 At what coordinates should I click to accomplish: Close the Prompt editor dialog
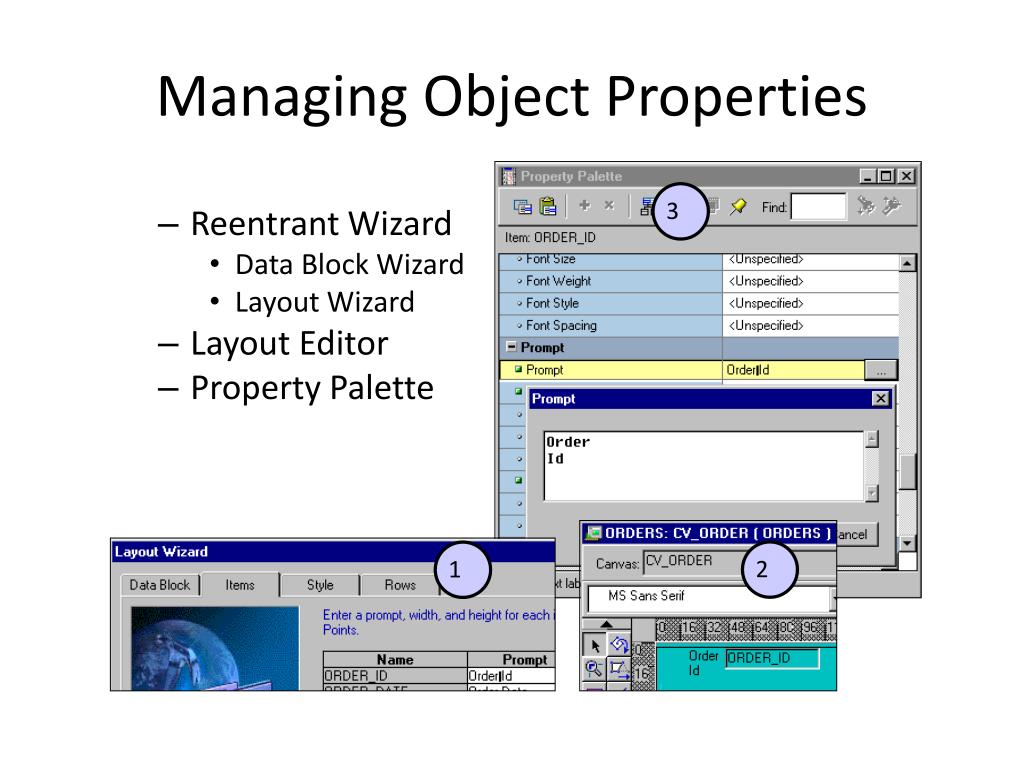click(880, 398)
